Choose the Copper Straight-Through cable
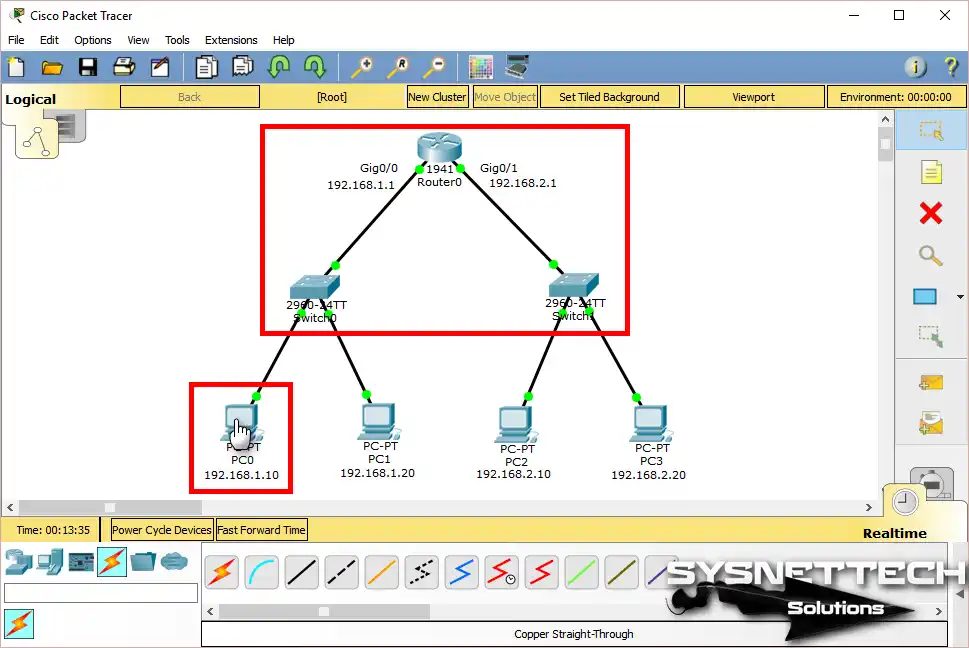 [302, 572]
